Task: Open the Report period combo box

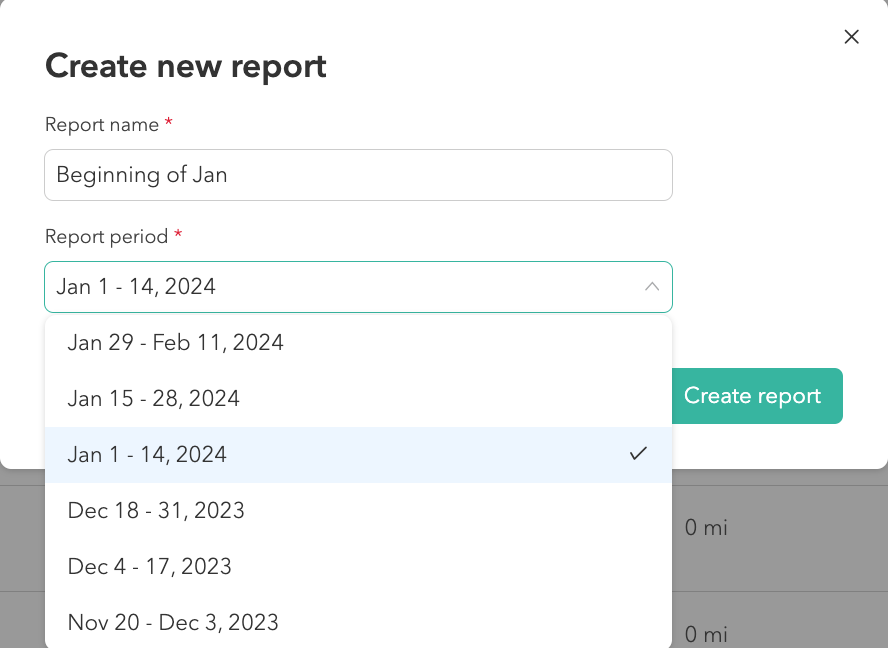Action: [358, 287]
